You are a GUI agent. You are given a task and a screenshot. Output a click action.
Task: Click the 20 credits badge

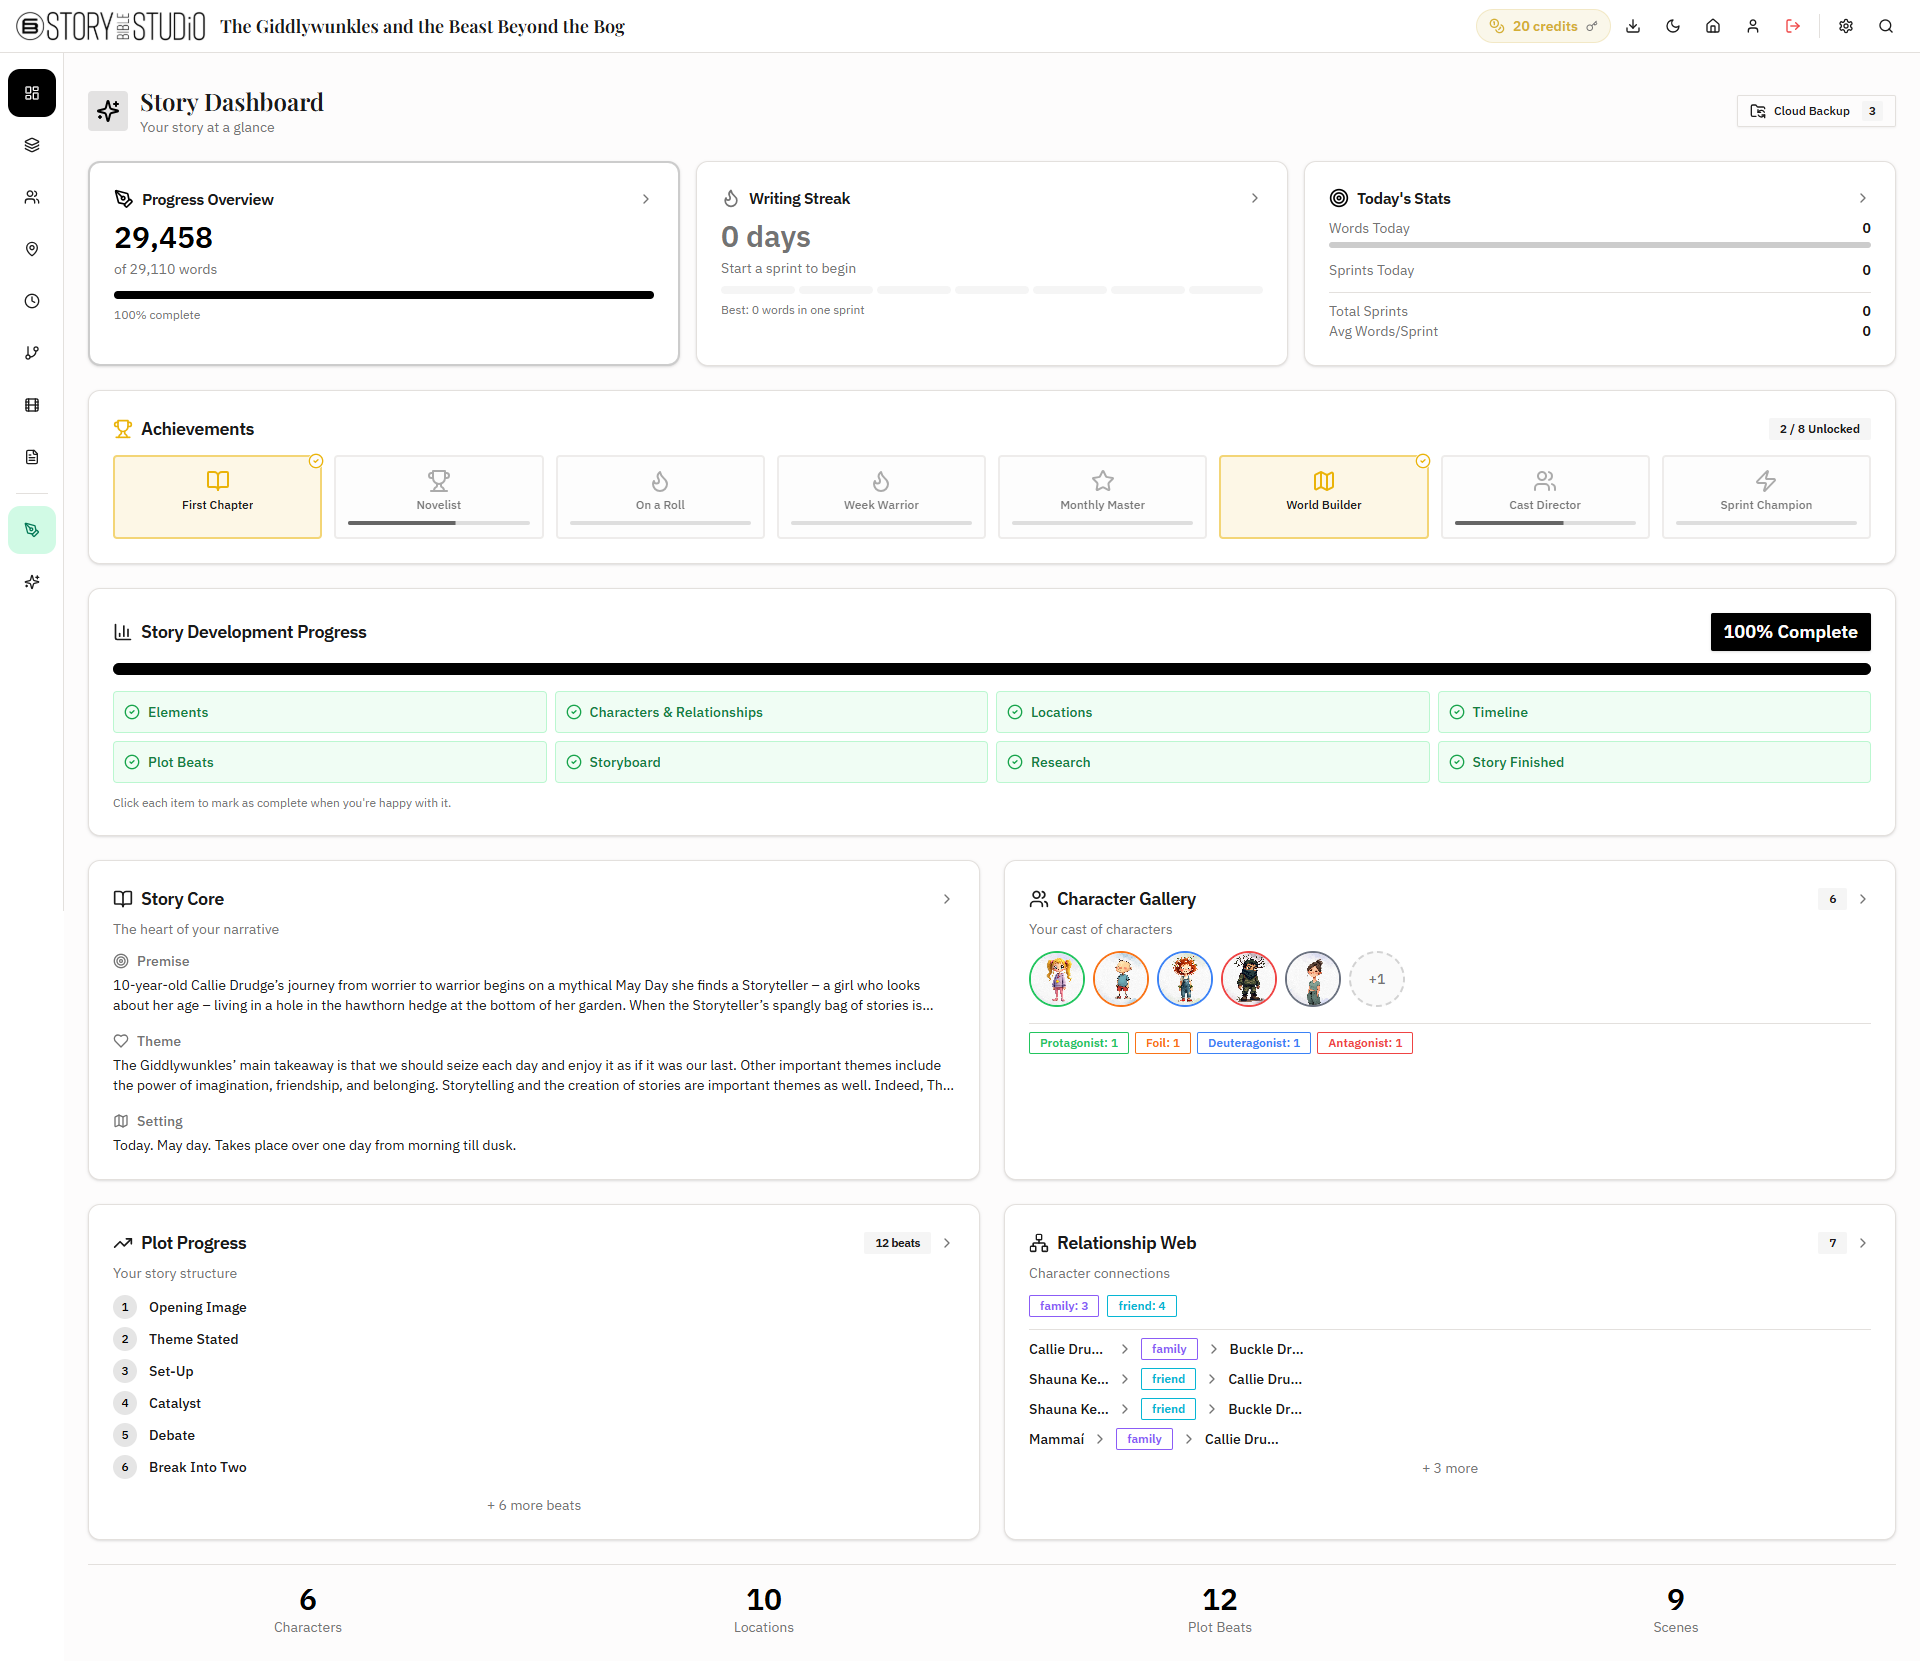coord(1543,26)
